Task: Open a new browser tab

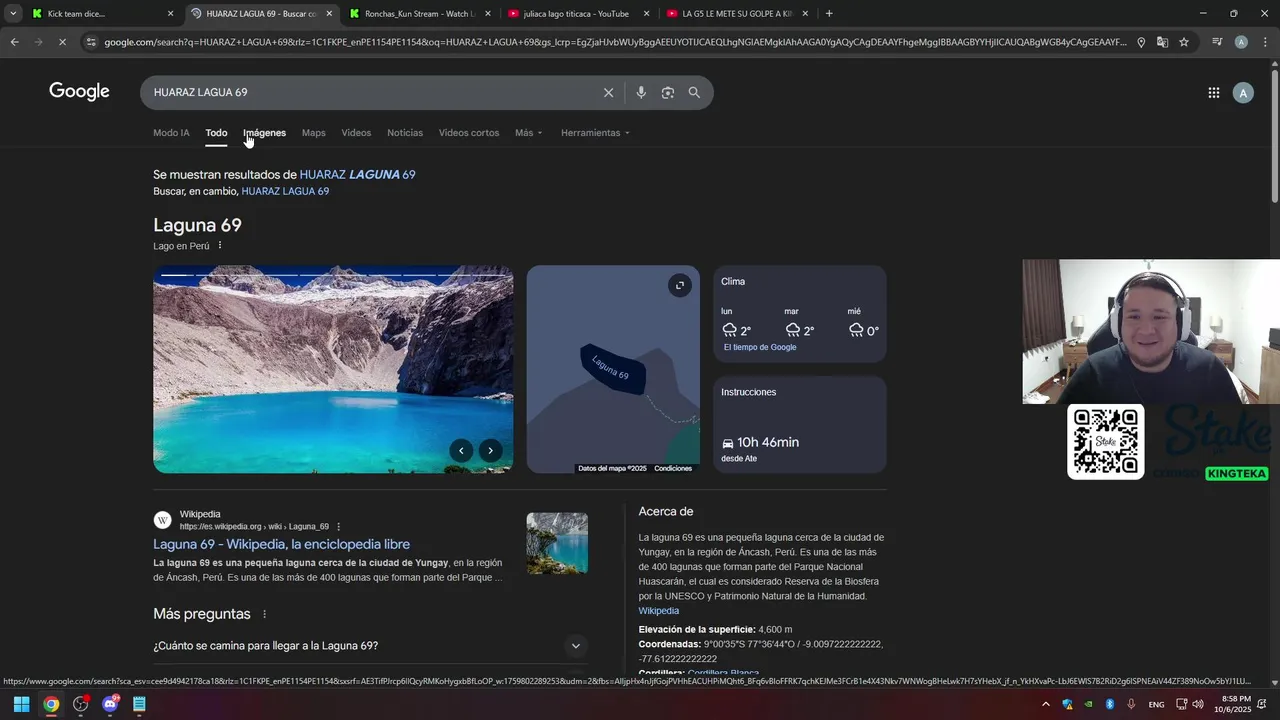Action: click(x=829, y=14)
